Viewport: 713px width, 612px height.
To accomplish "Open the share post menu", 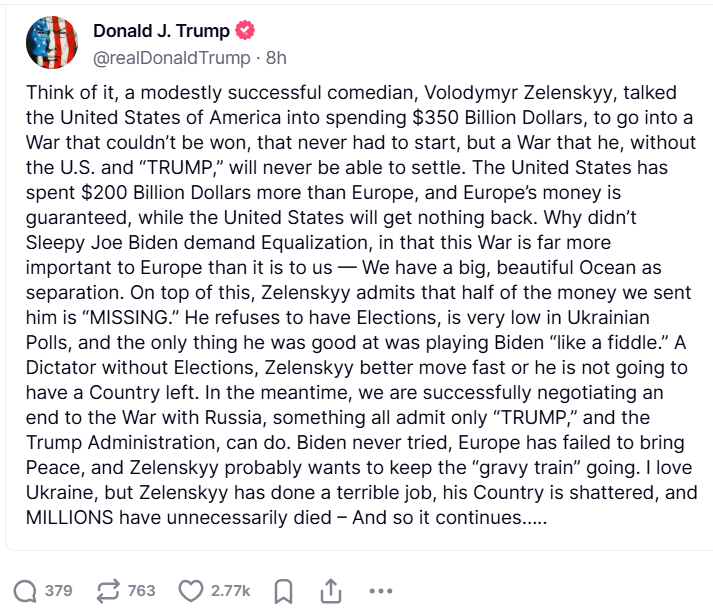I will (x=329, y=591).
